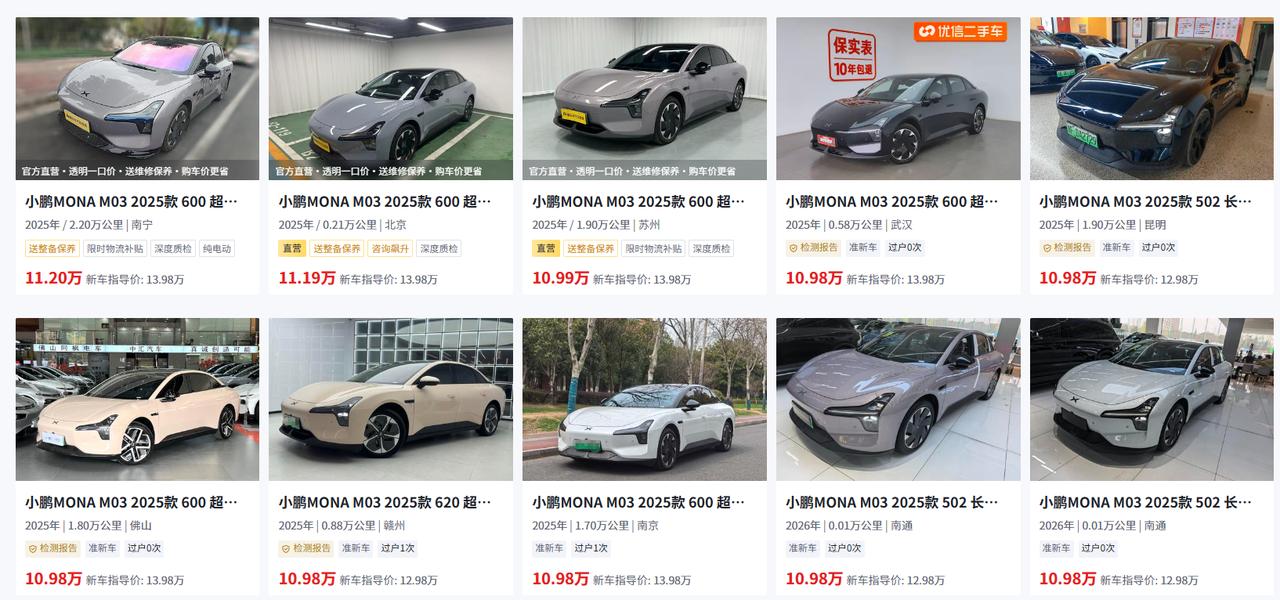Click the 优信二手车 logo badge
Viewport: 1280px width, 600px height.
tap(960, 31)
